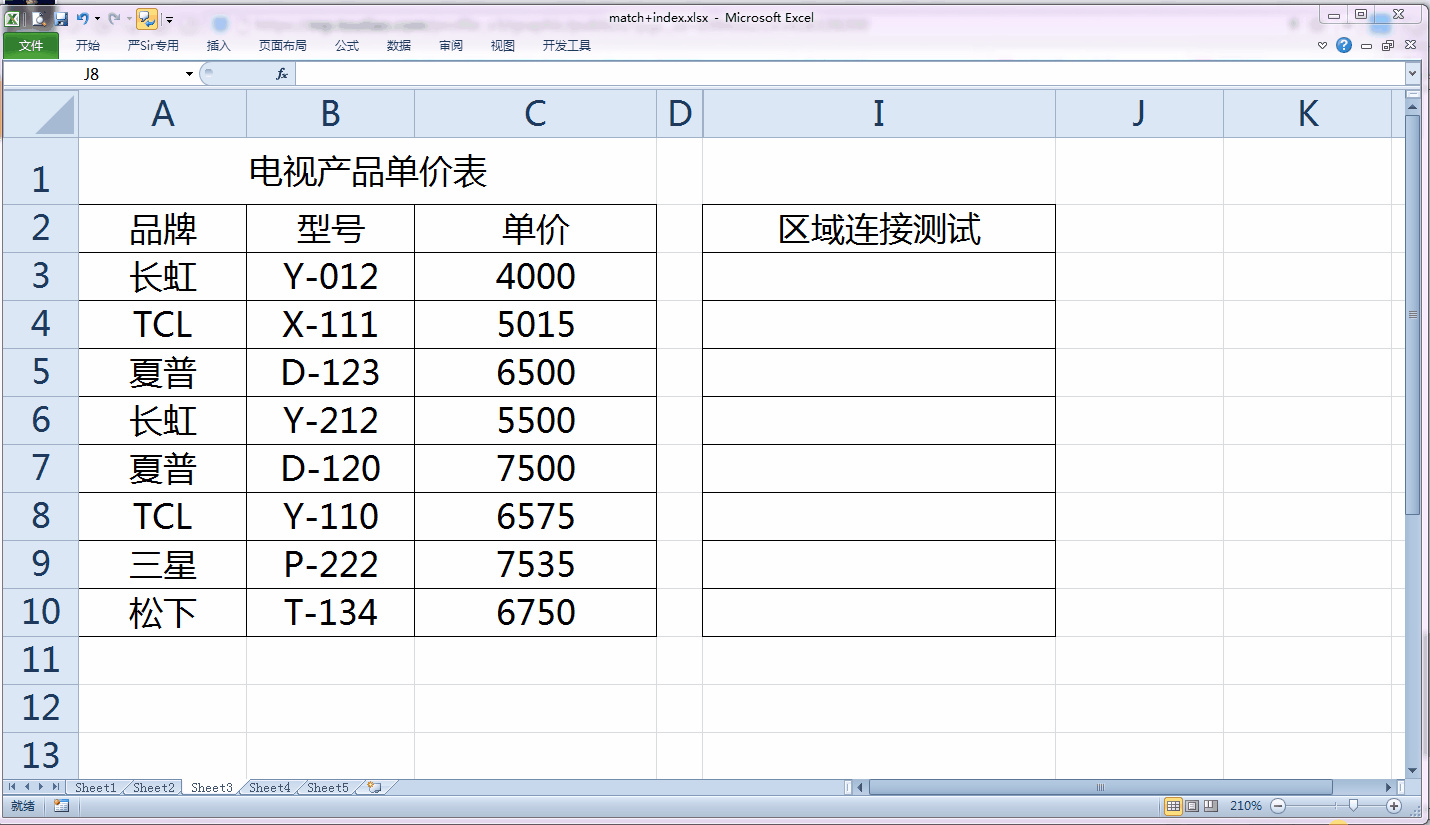Toggle Page Break Preview view
Screen dimensions: 1430x825
click(1210, 806)
